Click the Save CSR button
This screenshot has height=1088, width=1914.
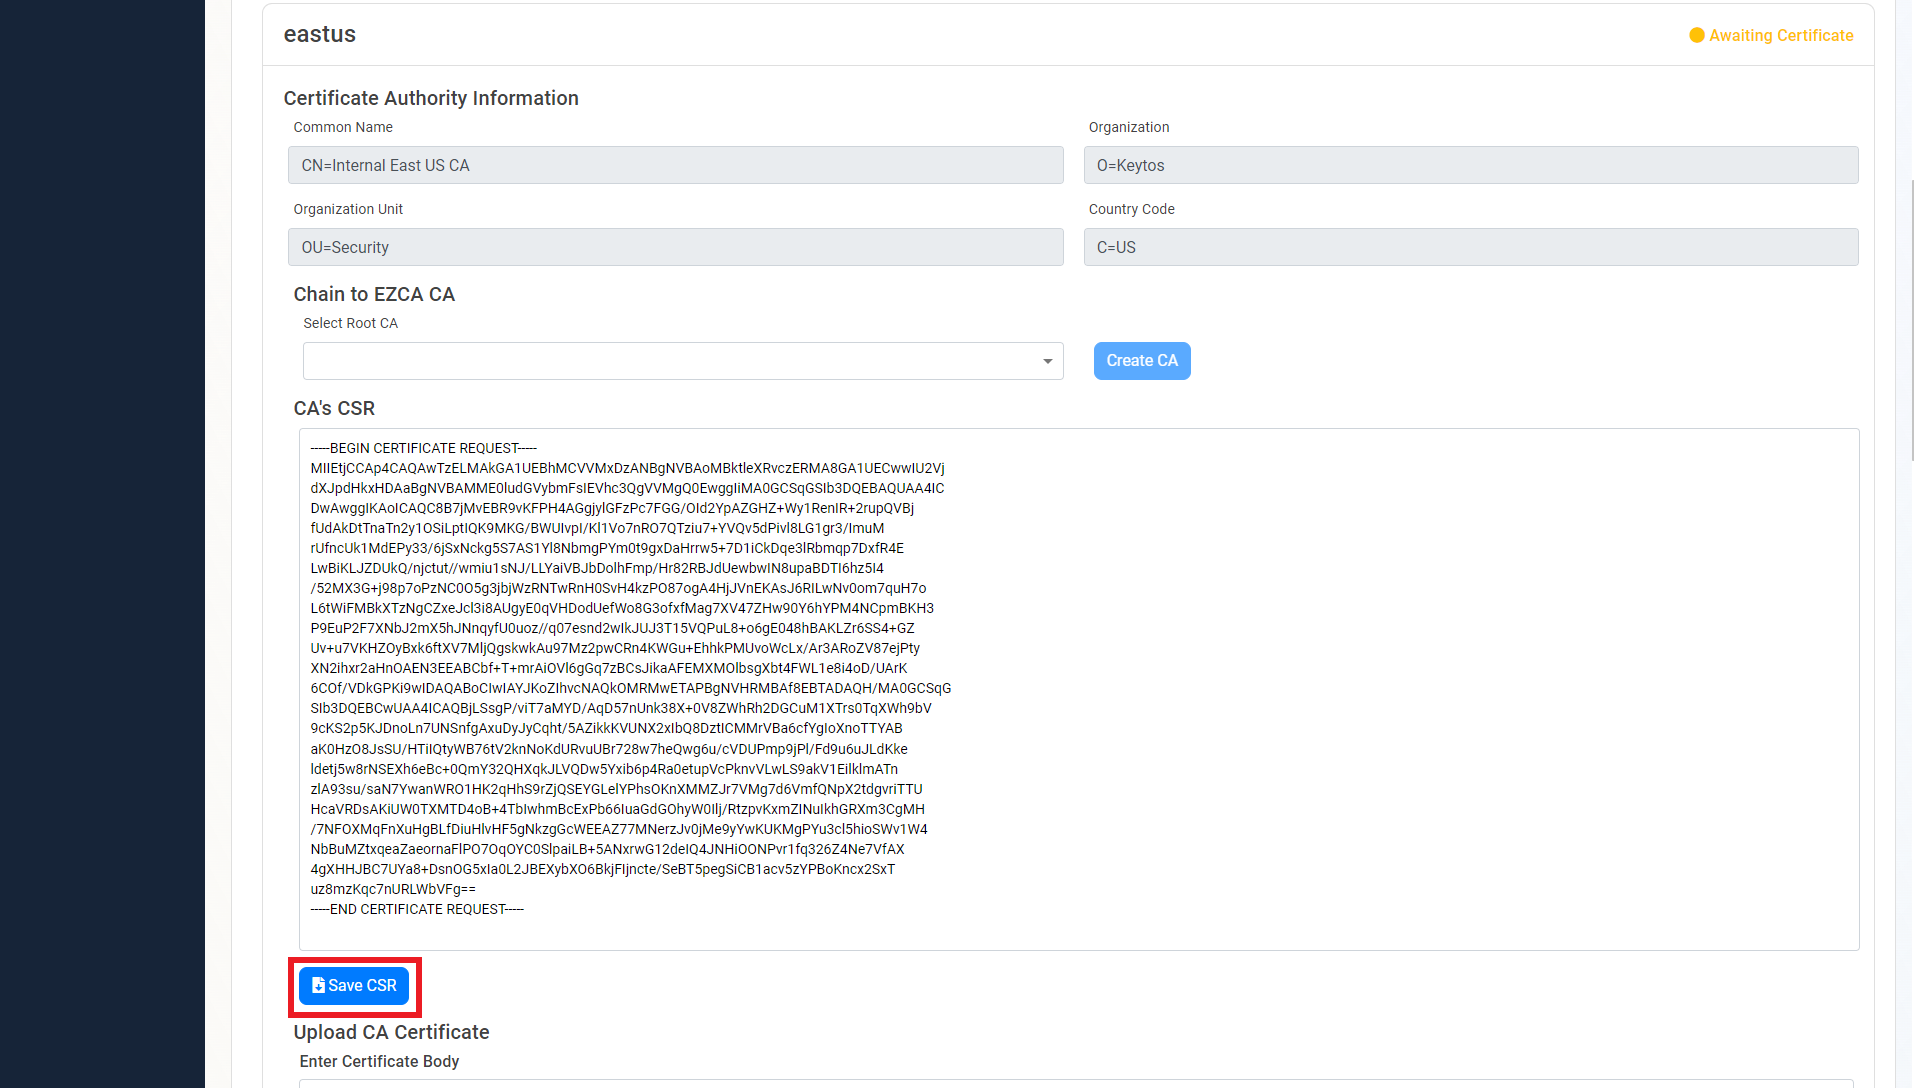(x=354, y=986)
